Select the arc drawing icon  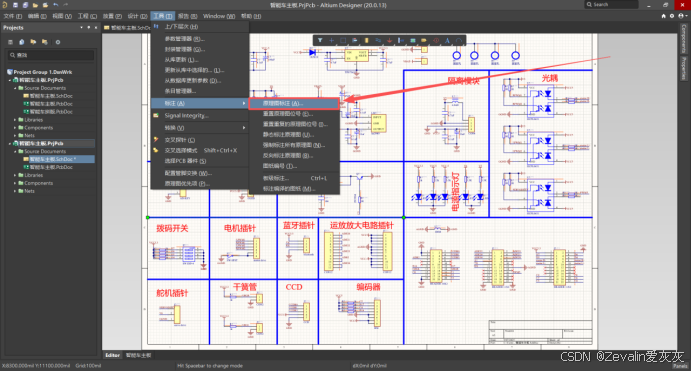click(x=459, y=40)
